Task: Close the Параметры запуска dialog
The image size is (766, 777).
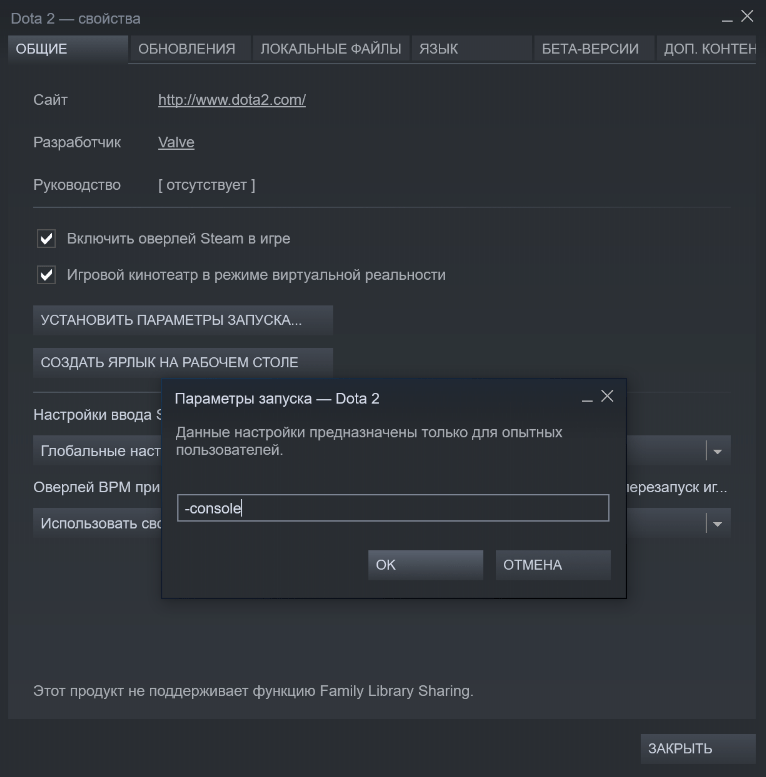Action: tap(607, 396)
